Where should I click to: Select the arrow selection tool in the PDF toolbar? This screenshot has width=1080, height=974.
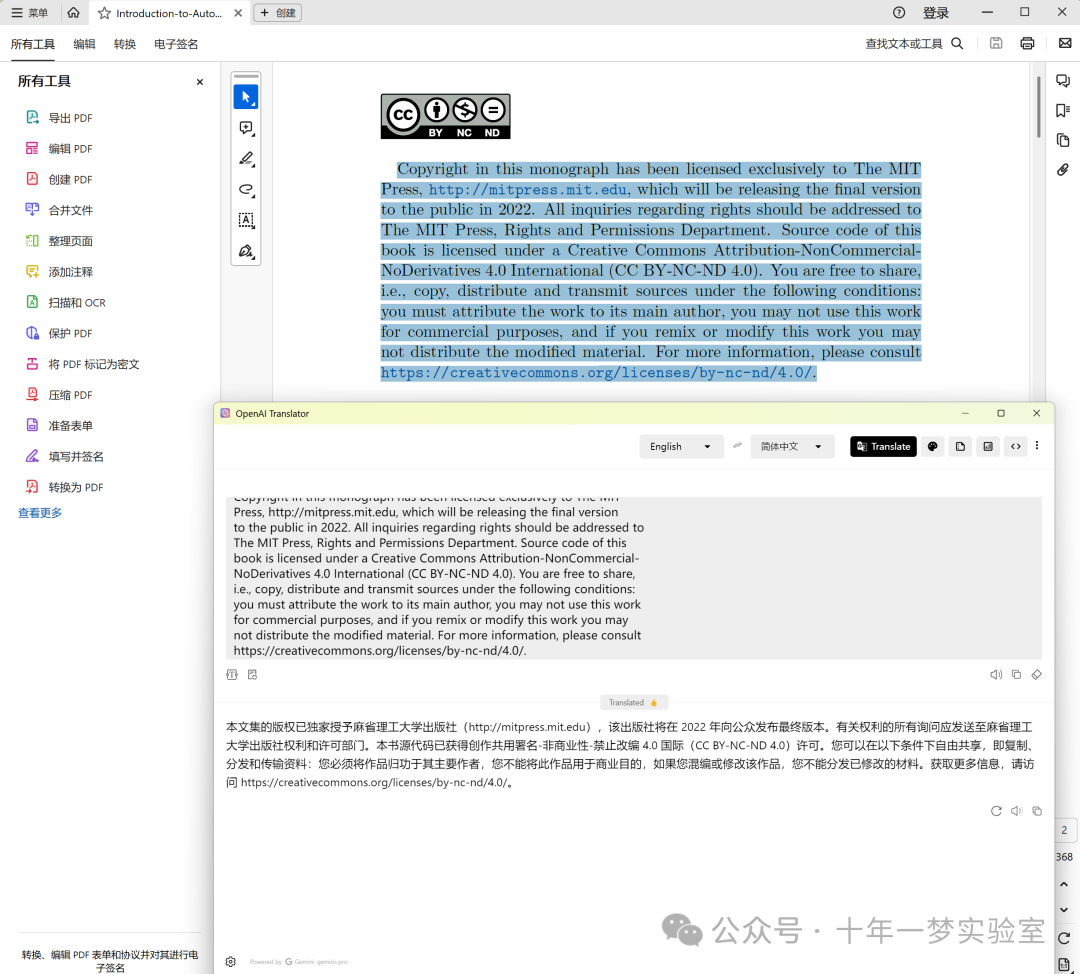[x=246, y=97]
